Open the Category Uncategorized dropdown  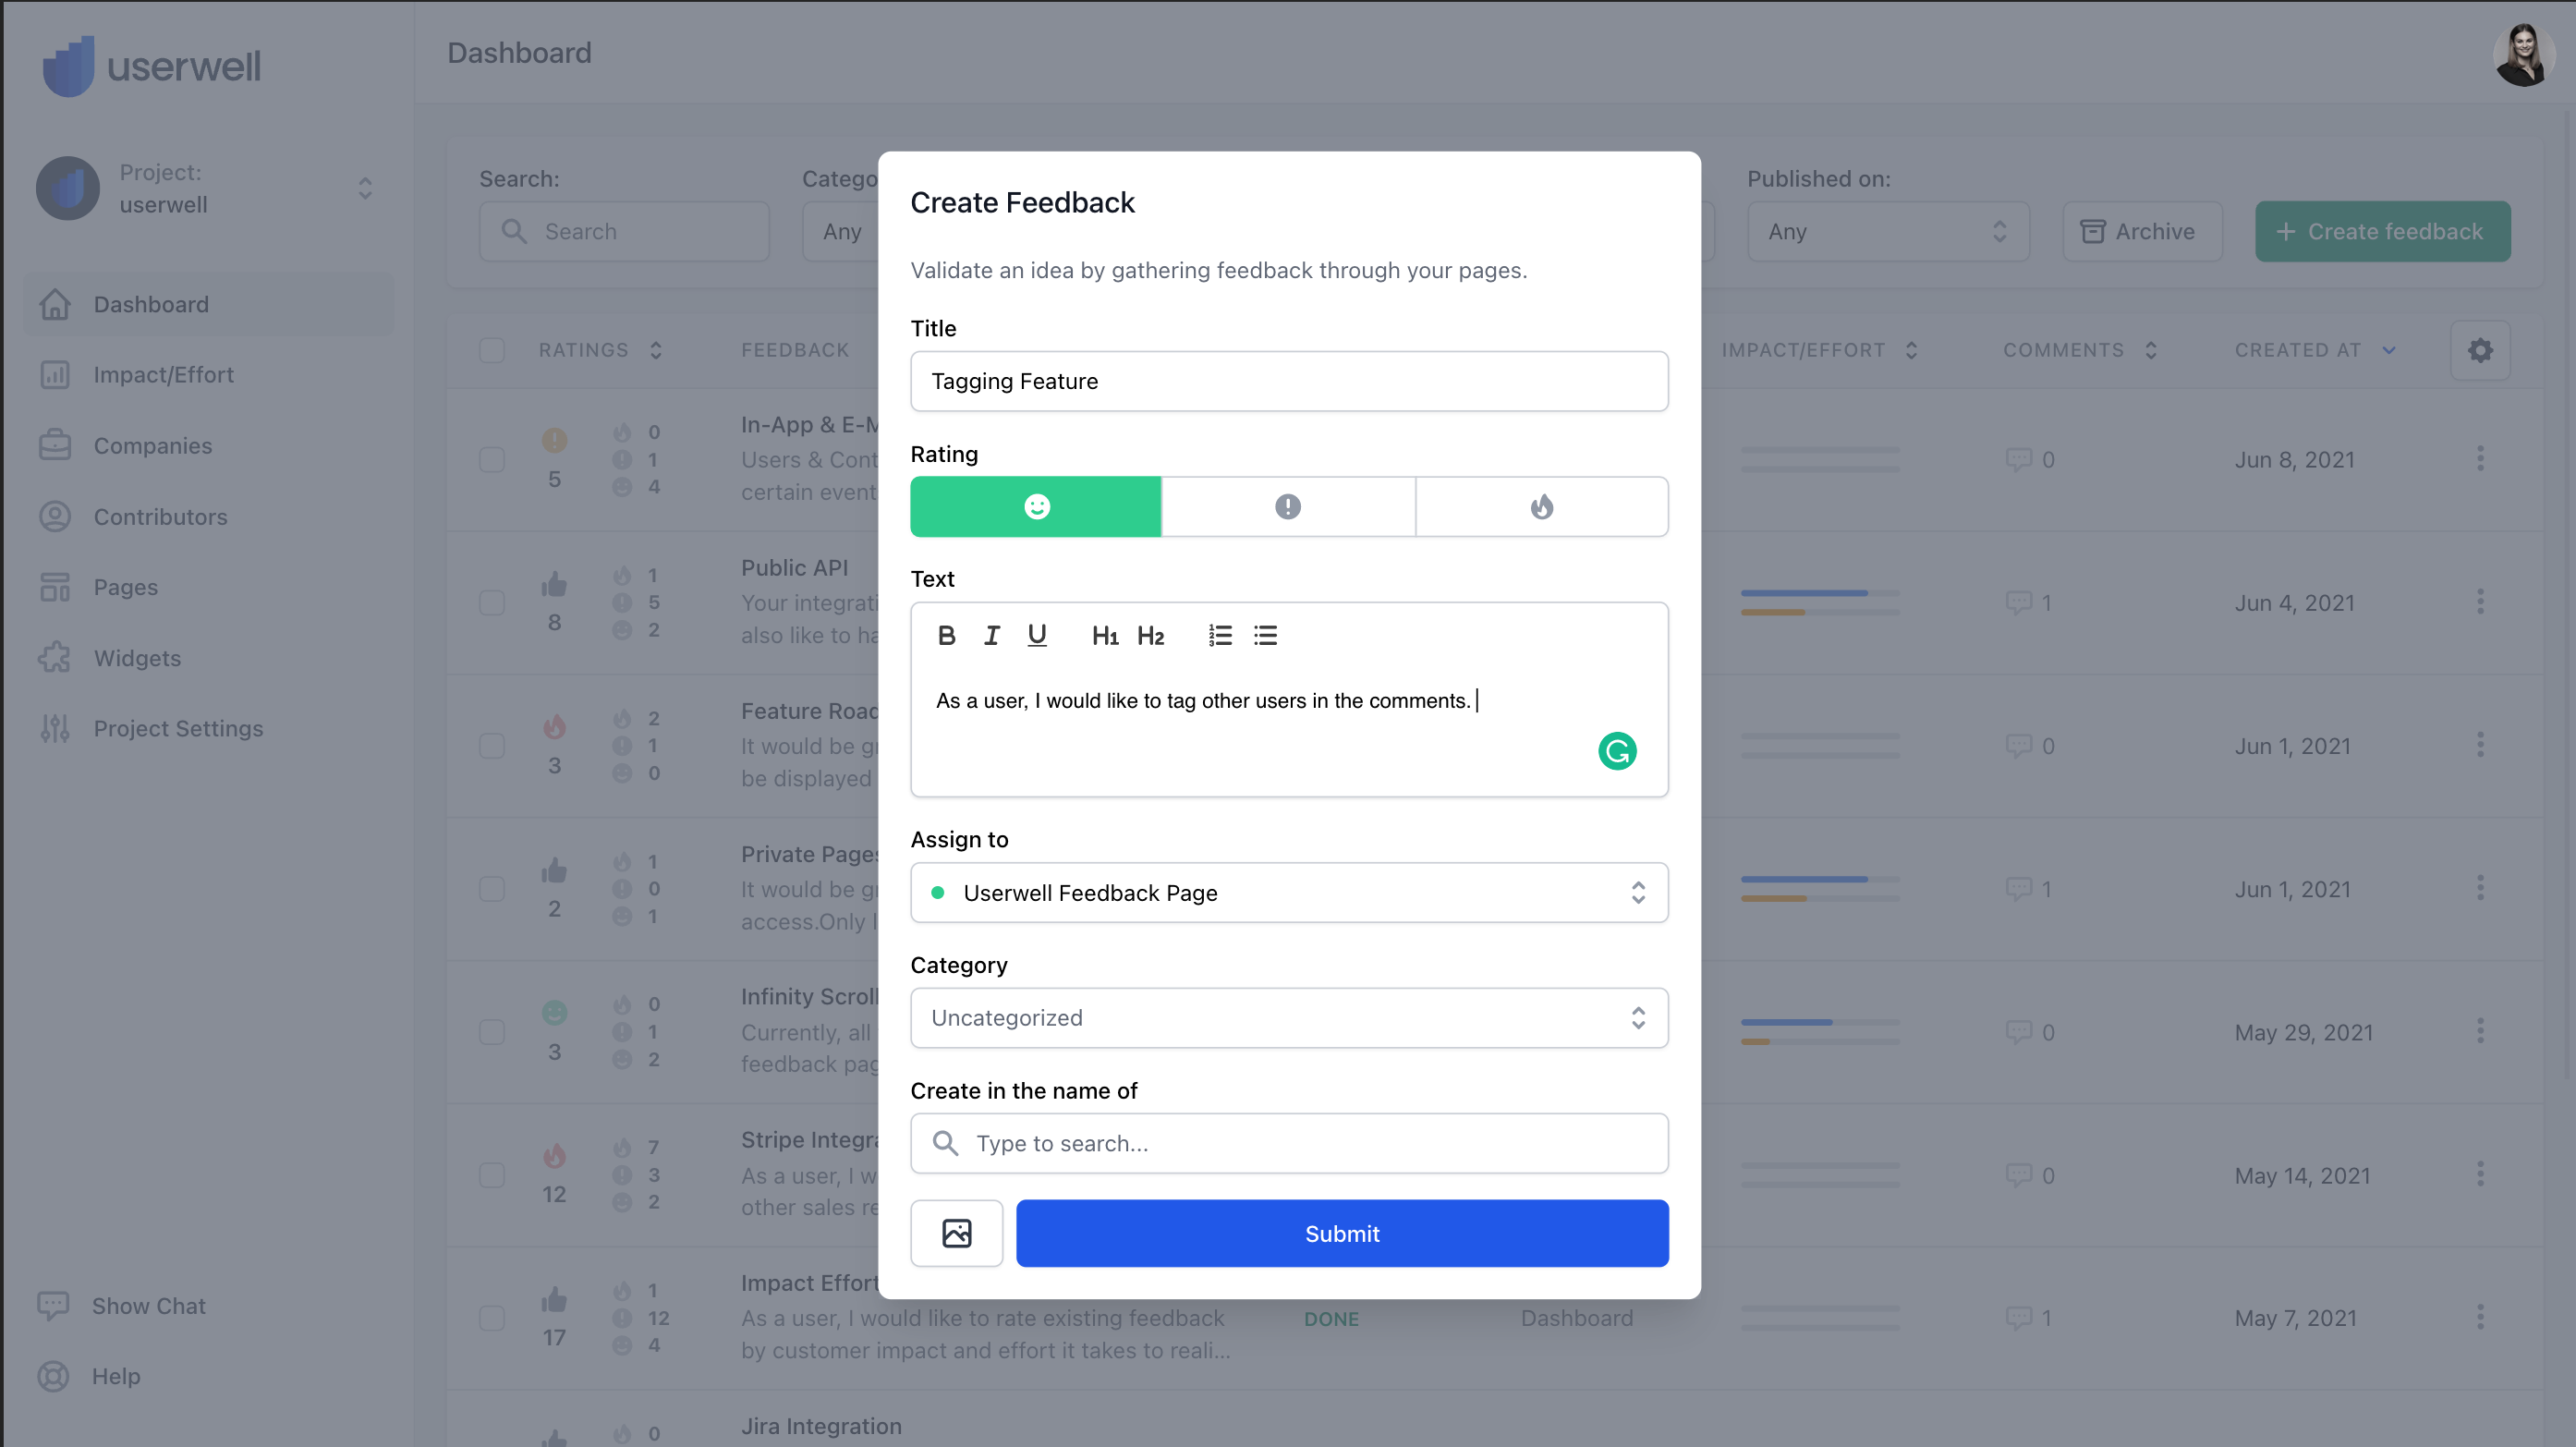pyautogui.click(x=1288, y=1017)
